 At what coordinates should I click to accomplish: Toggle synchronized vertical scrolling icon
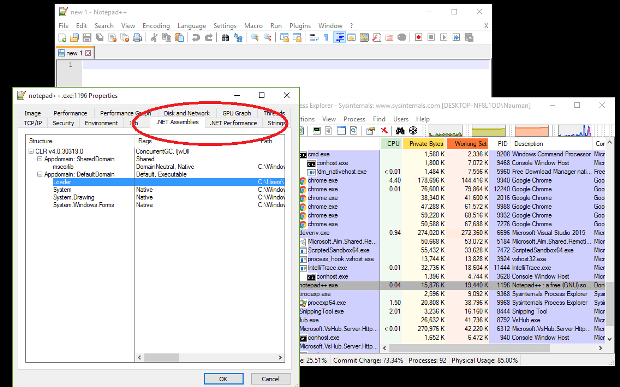pos(284,38)
